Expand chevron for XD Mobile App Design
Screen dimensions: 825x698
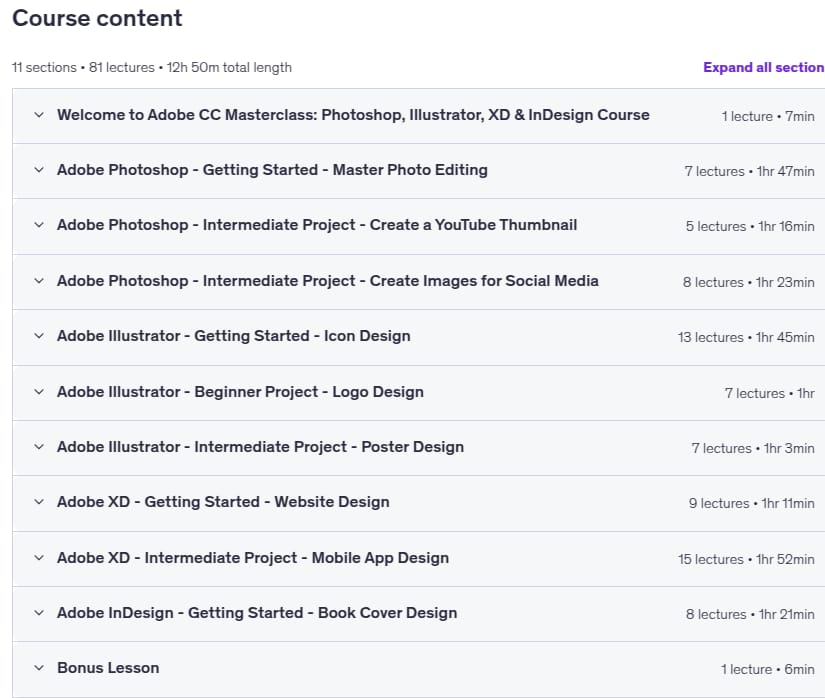39,558
